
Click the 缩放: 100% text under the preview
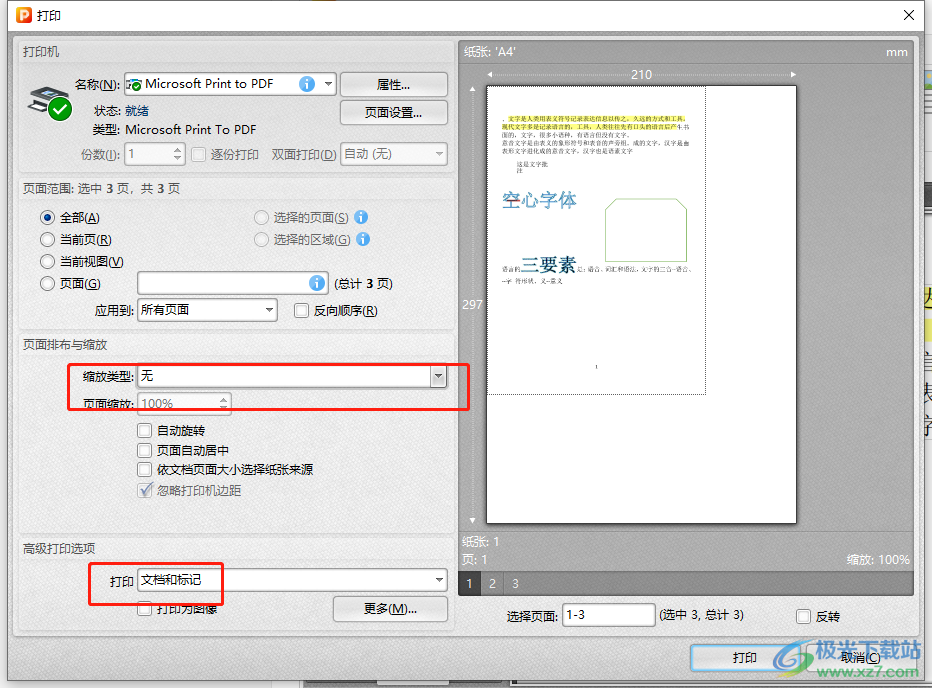click(878, 560)
